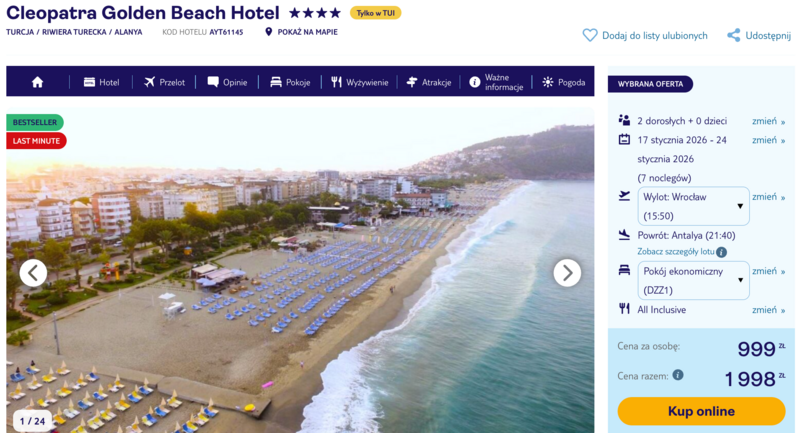This screenshot has height=433, width=800.
Task: Switch to the Wyżywienie tab
Action: 359,82
